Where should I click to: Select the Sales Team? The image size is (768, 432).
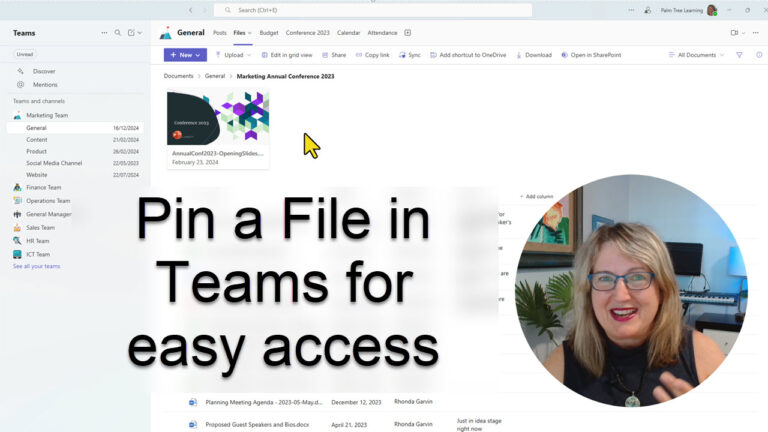[40, 228]
